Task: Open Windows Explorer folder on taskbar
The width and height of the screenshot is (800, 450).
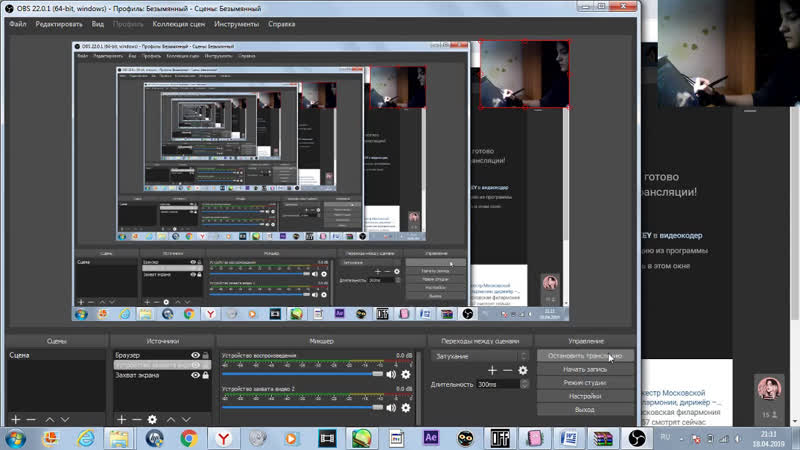Action: click(119, 438)
